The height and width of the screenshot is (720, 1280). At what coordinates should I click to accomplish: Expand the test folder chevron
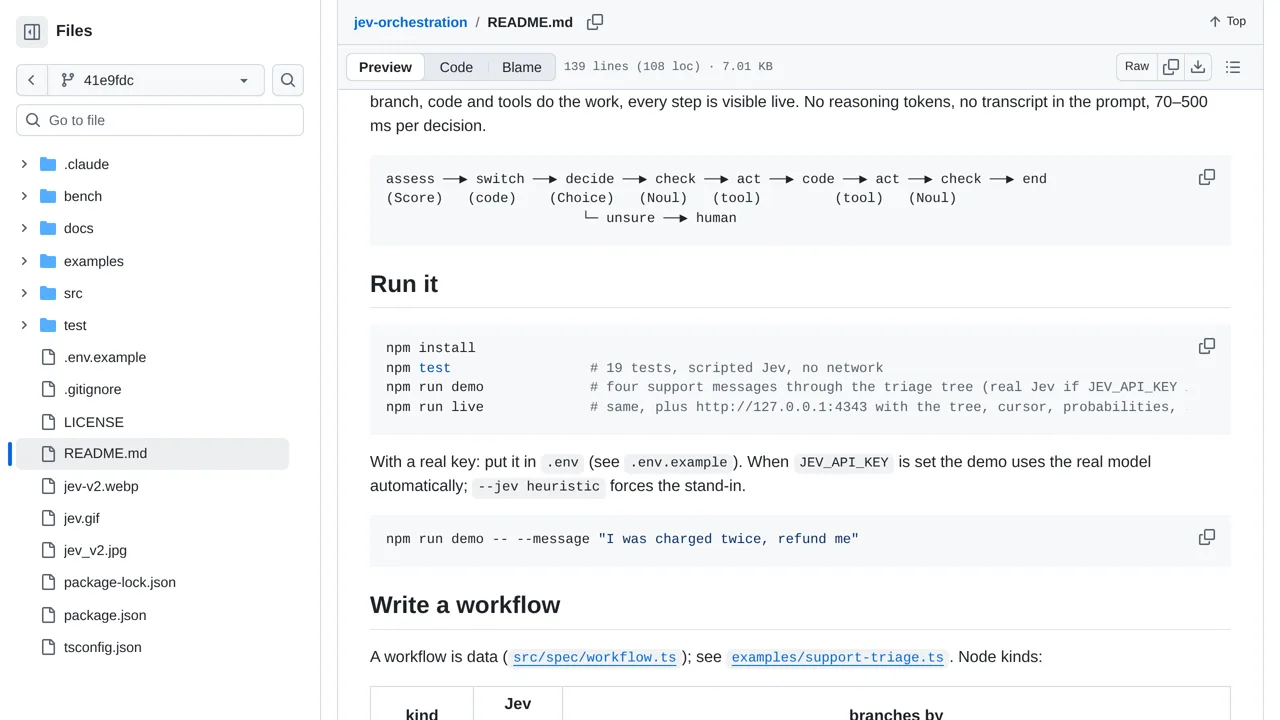[24, 325]
